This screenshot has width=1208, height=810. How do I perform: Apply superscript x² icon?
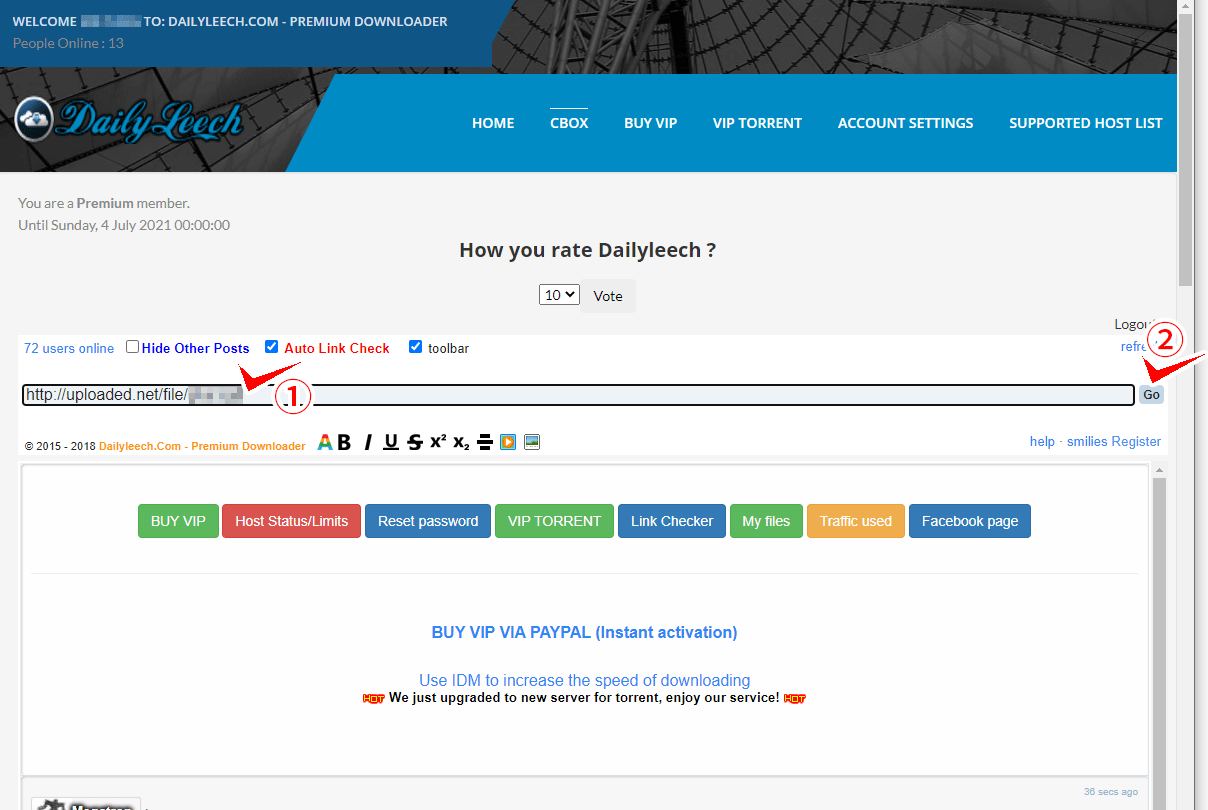[x=438, y=442]
